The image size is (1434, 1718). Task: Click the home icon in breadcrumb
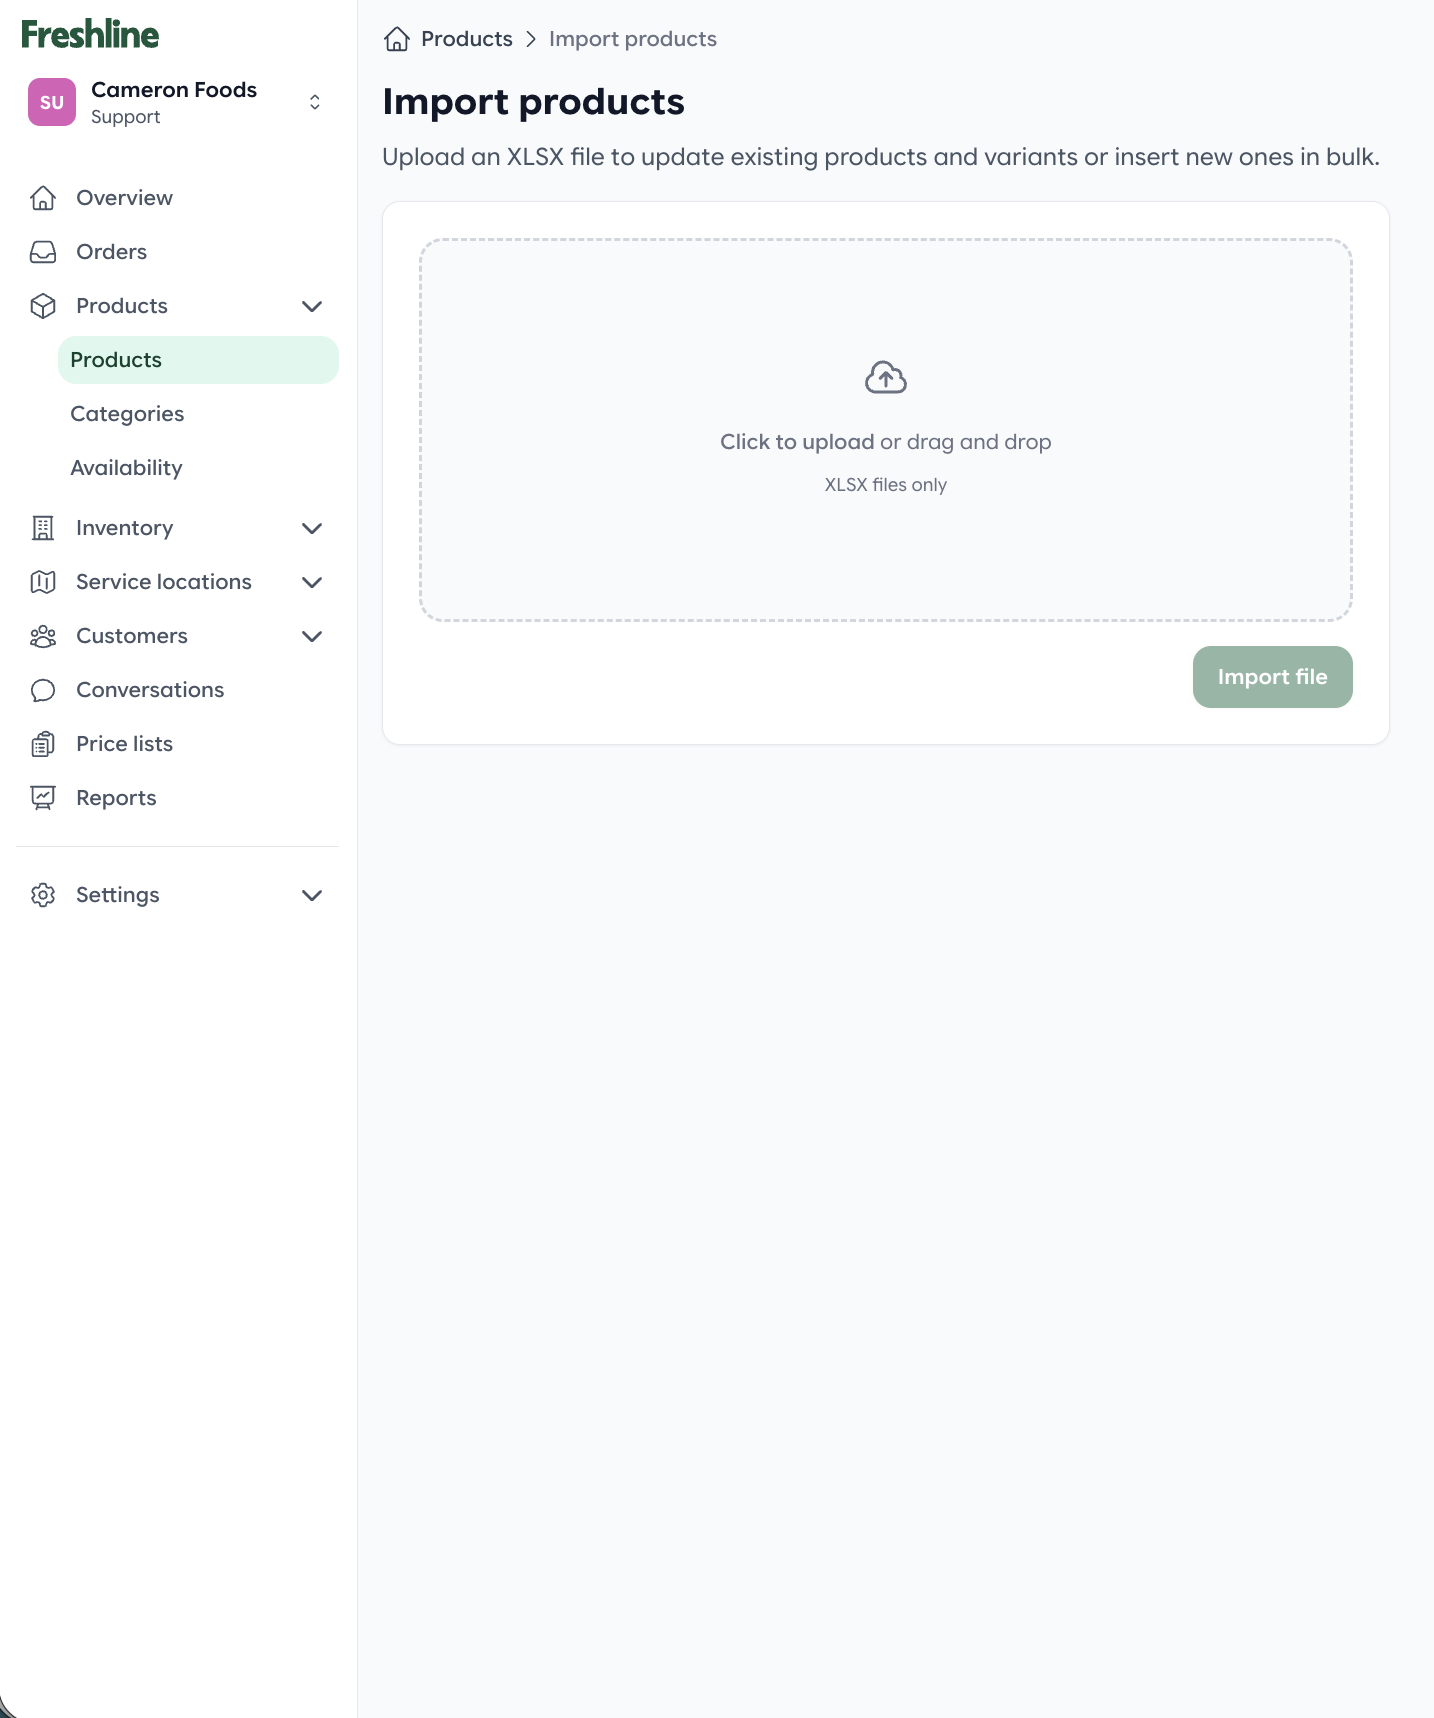tap(397, 39)
